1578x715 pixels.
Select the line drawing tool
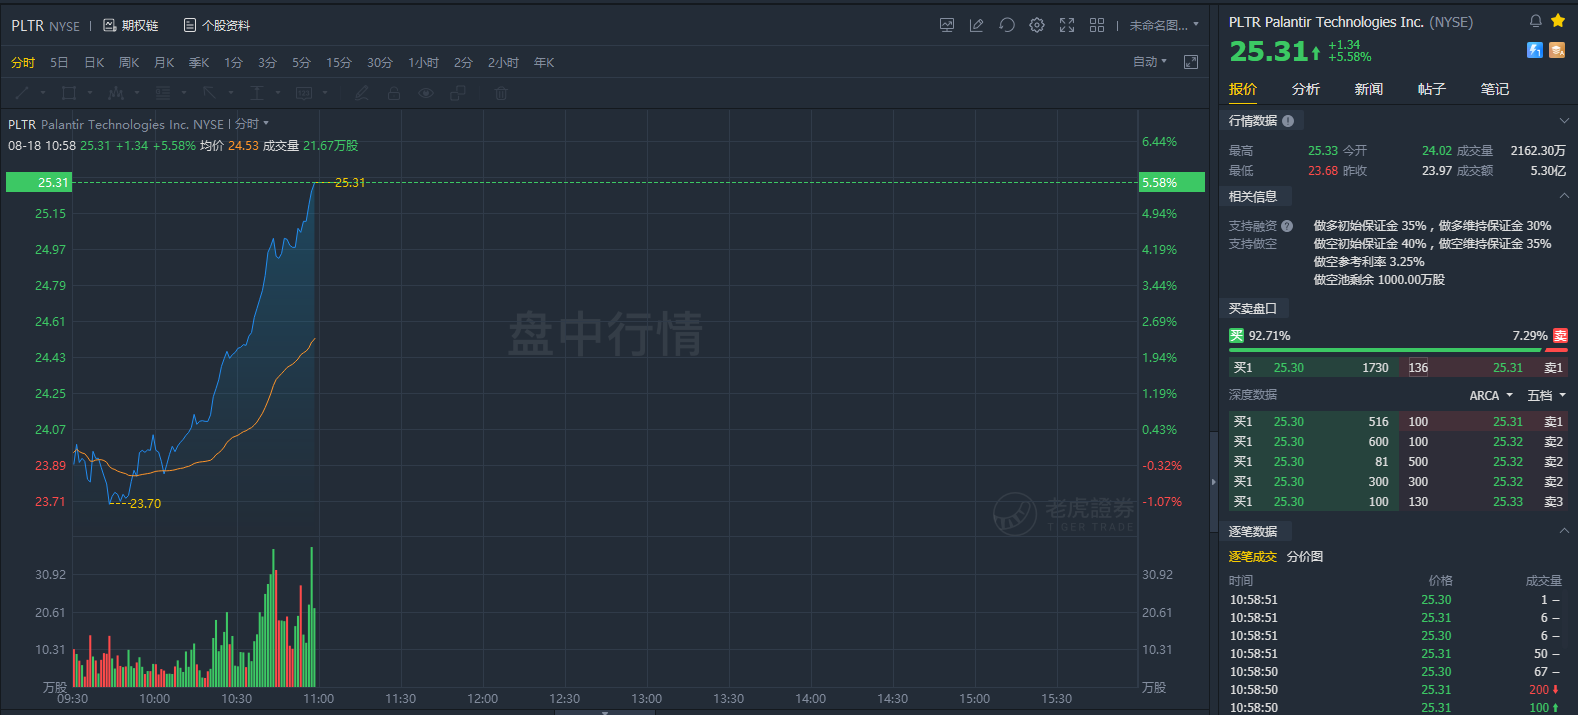coord(22,93)
